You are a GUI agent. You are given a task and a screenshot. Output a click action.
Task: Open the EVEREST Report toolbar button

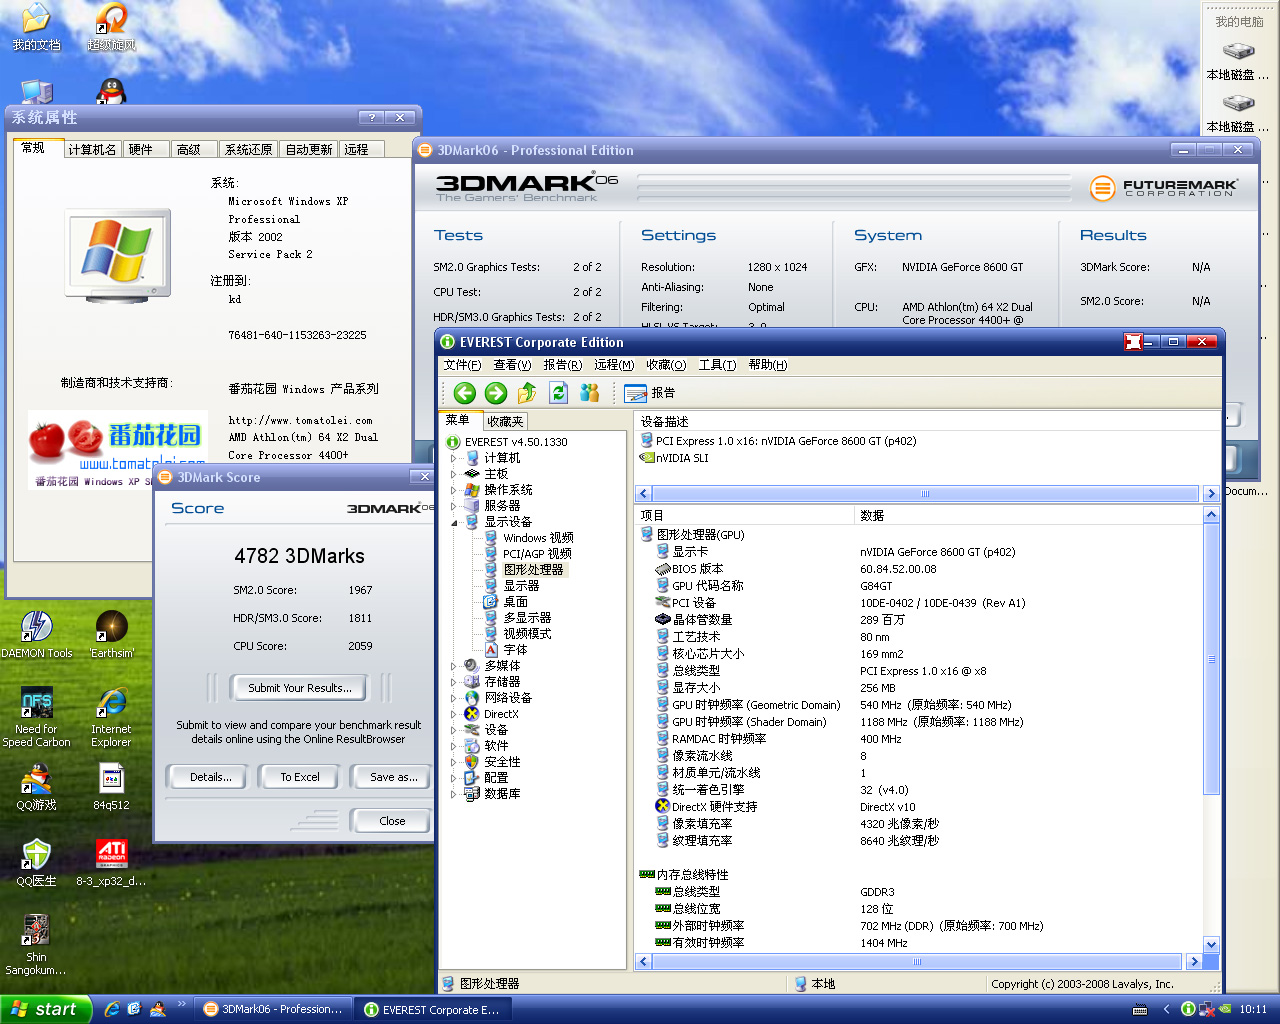[650, 393]
